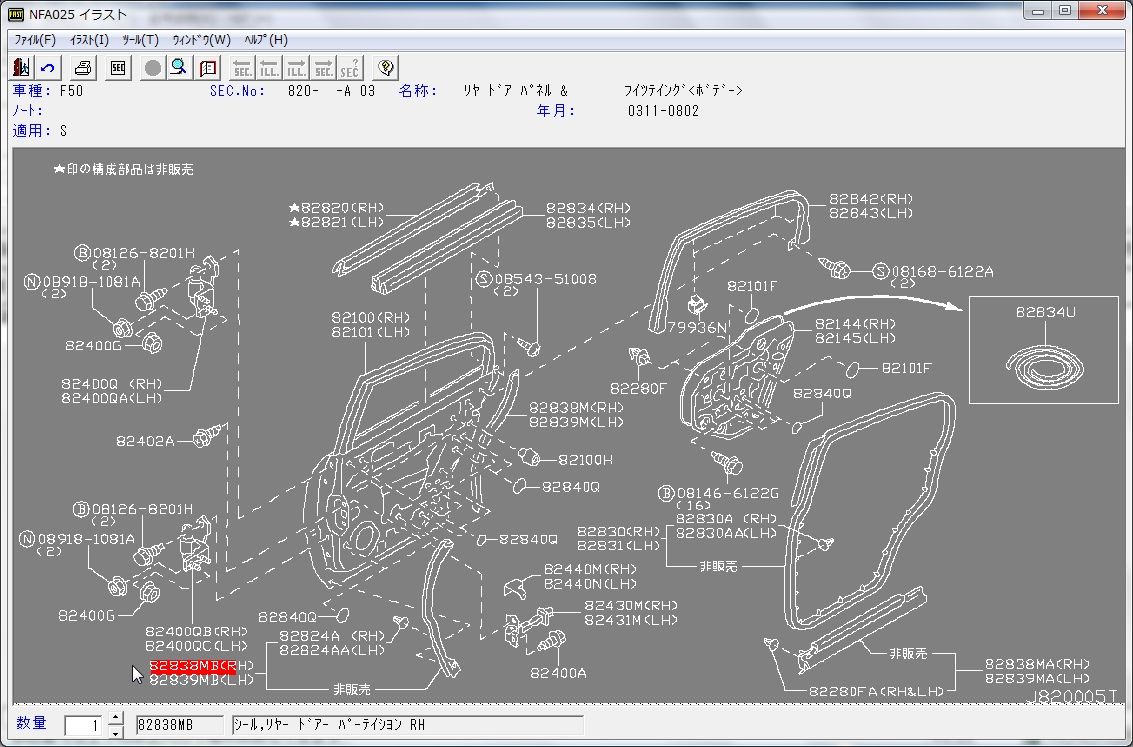The width and height of the screenshot is (1133, 747).
Task: Select part number 82834(RH)
Action: 588,208
